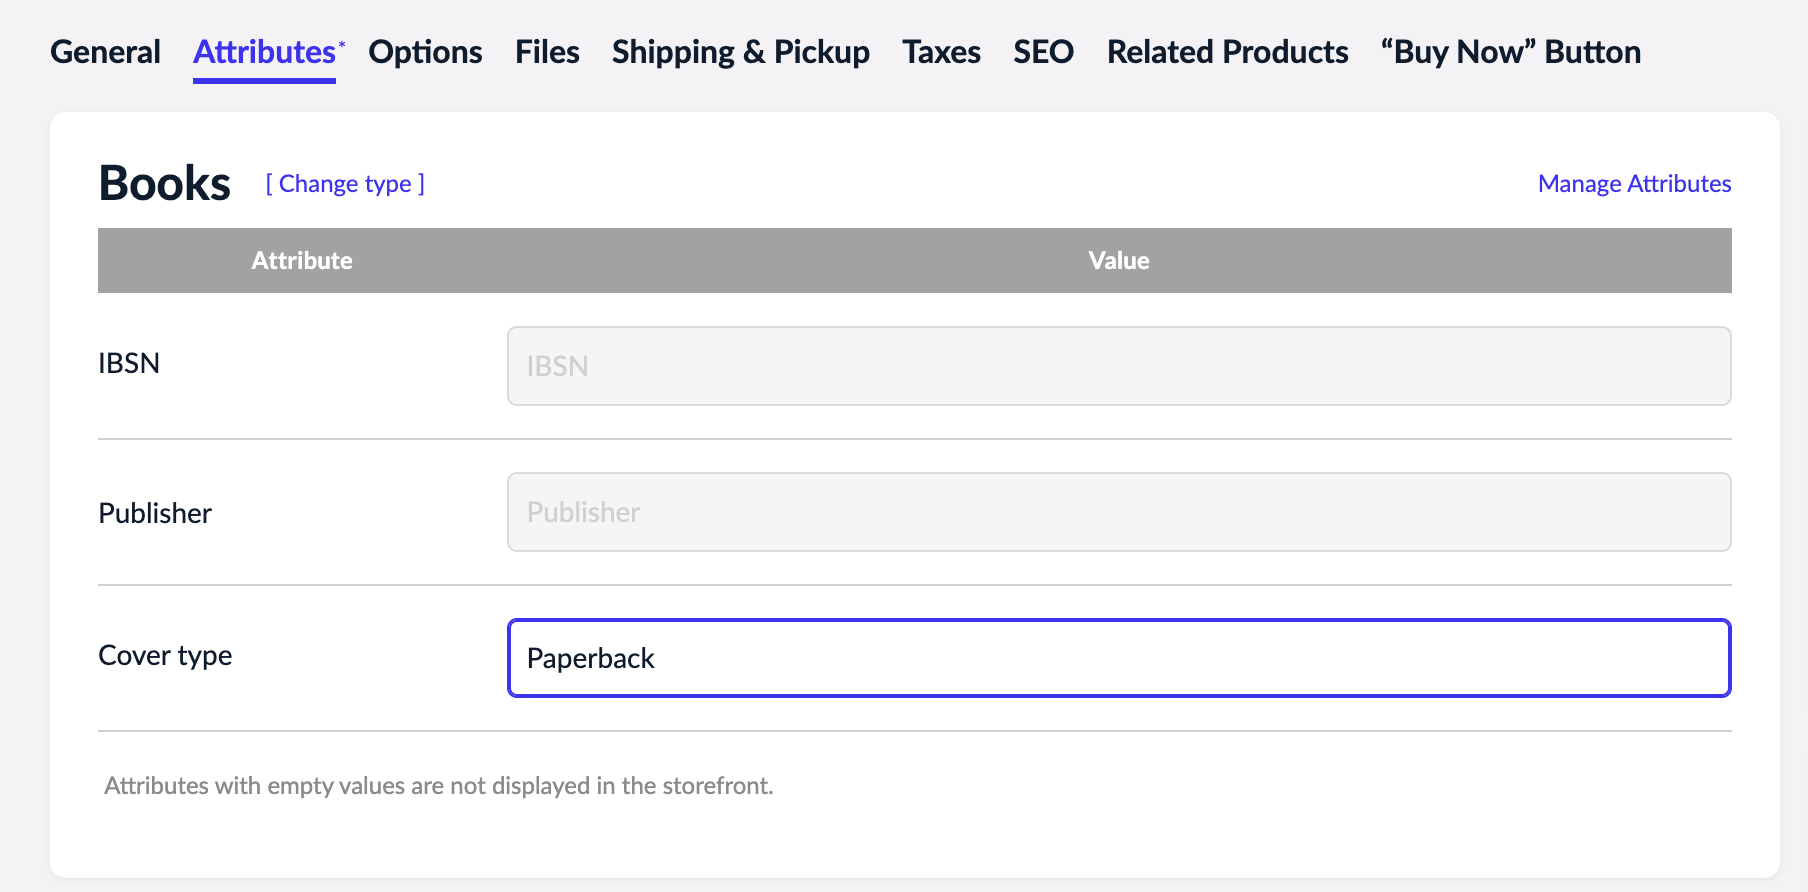Select the Taxes tab
The width and height of the screenshot is (1808, 892).
pyautogui.click(x=941, y=51)
